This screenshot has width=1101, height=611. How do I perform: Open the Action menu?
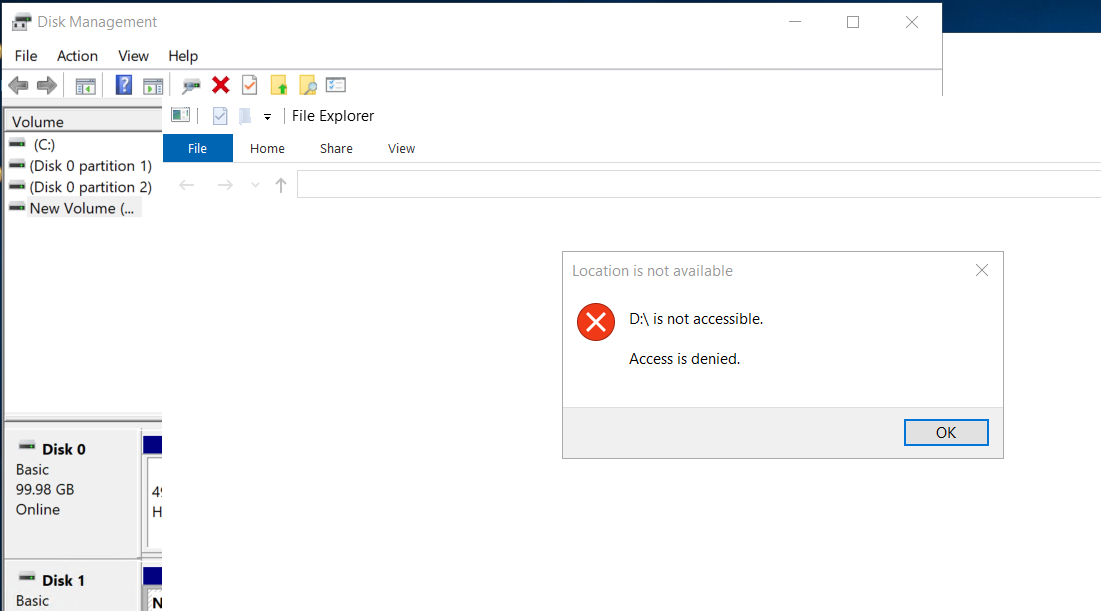(77, 56)
